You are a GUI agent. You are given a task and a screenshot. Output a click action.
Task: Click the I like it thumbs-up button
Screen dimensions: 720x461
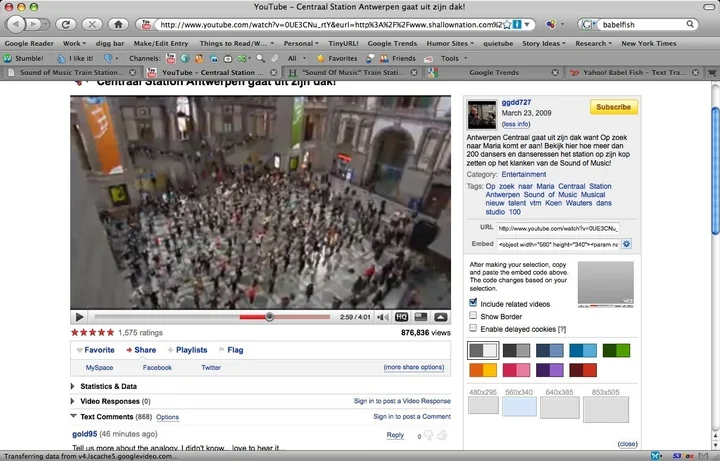click(x=75, y=58)
